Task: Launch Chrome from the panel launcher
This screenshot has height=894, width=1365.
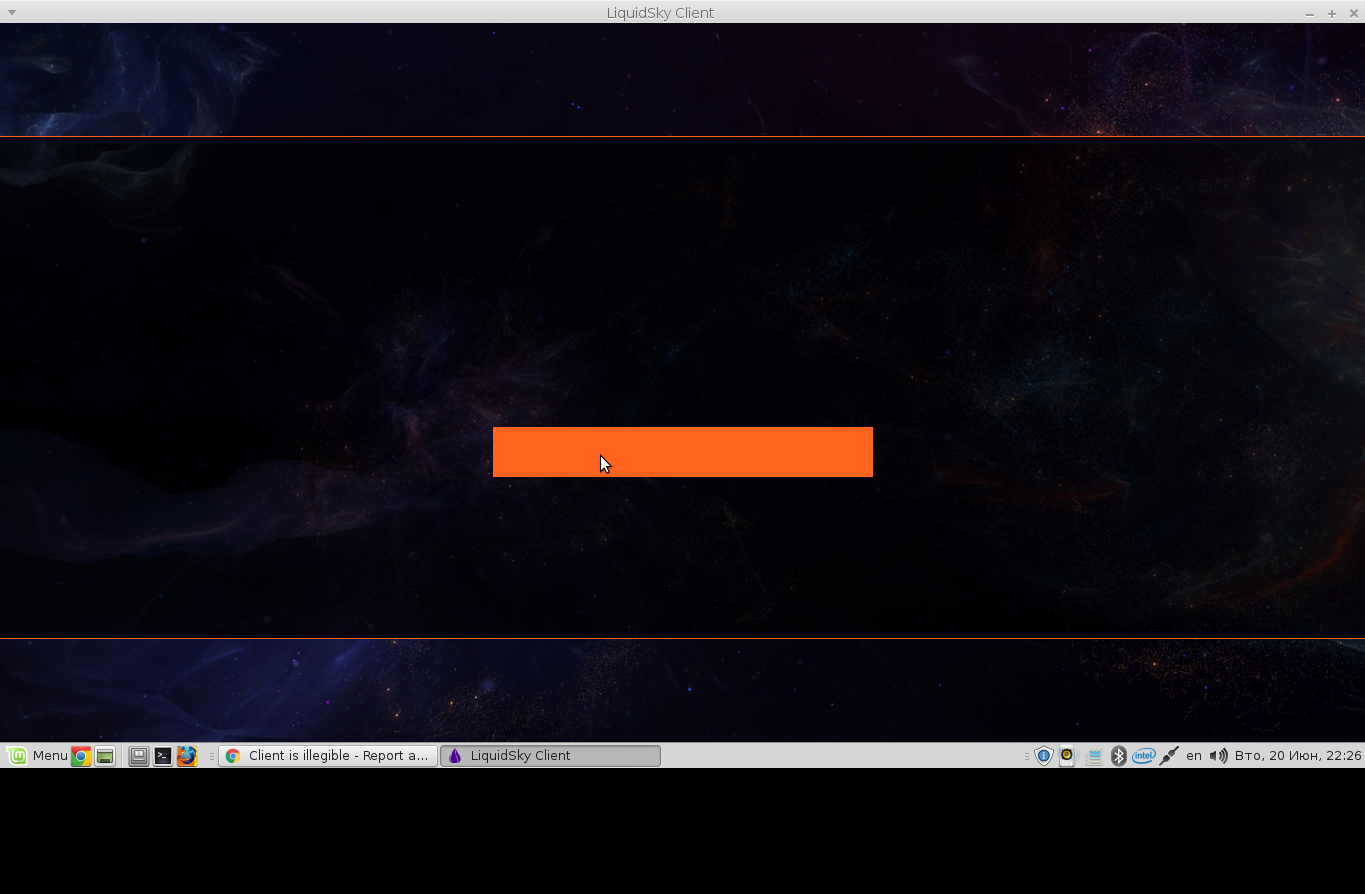Action: tap(81, 756)
